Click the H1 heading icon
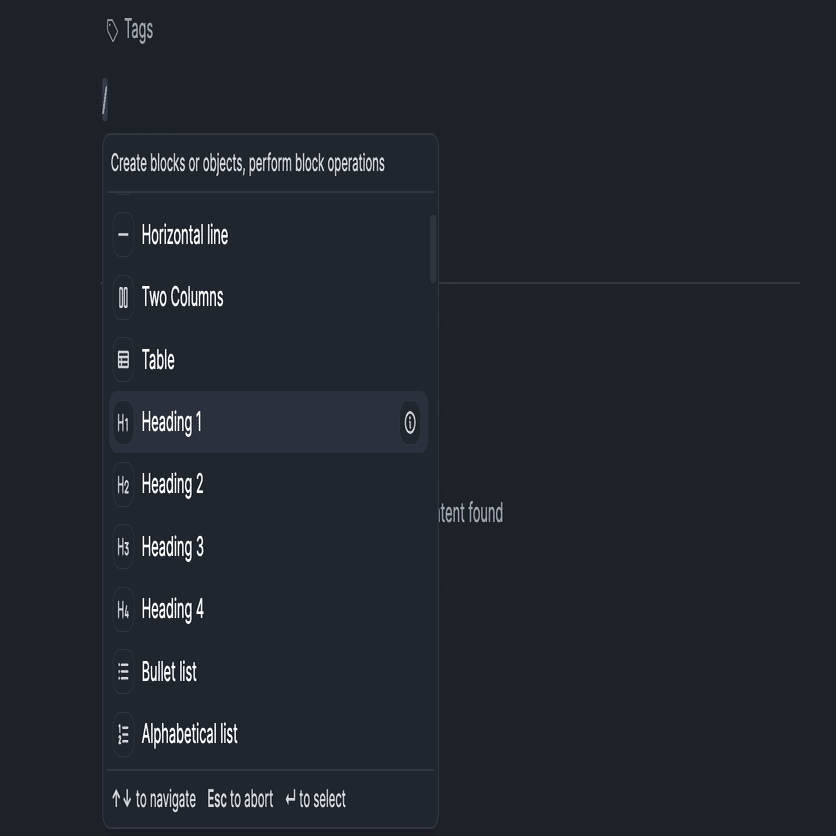 click(123, 423)
